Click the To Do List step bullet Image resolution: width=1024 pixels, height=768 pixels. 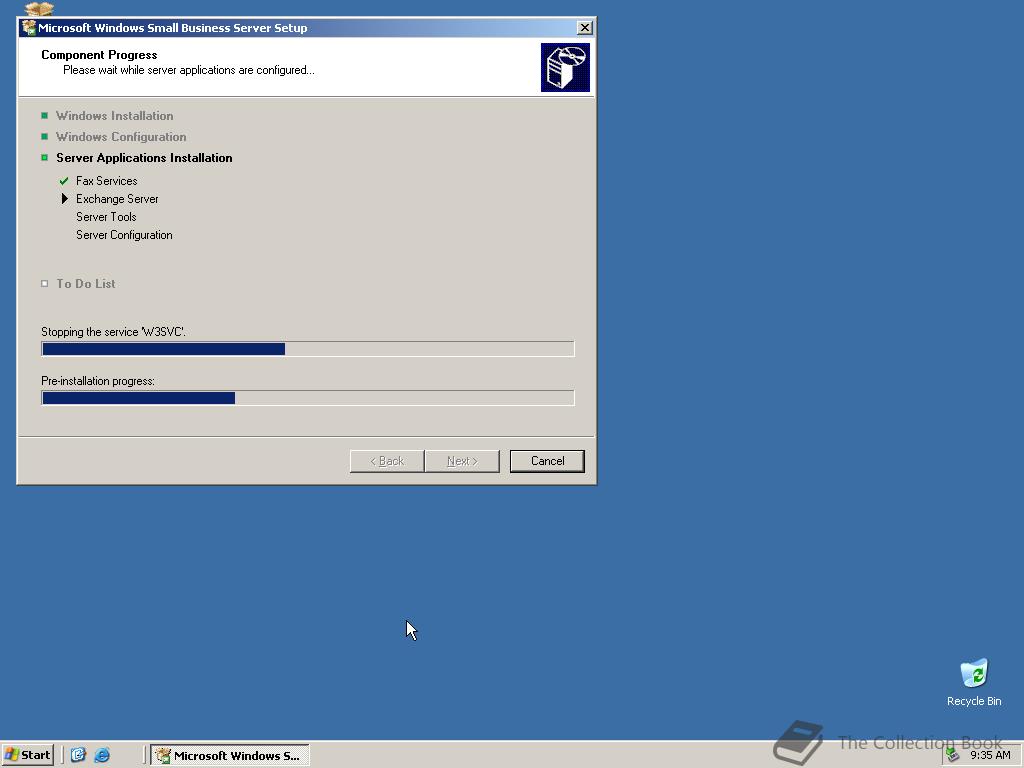click(x=44, y=283)
